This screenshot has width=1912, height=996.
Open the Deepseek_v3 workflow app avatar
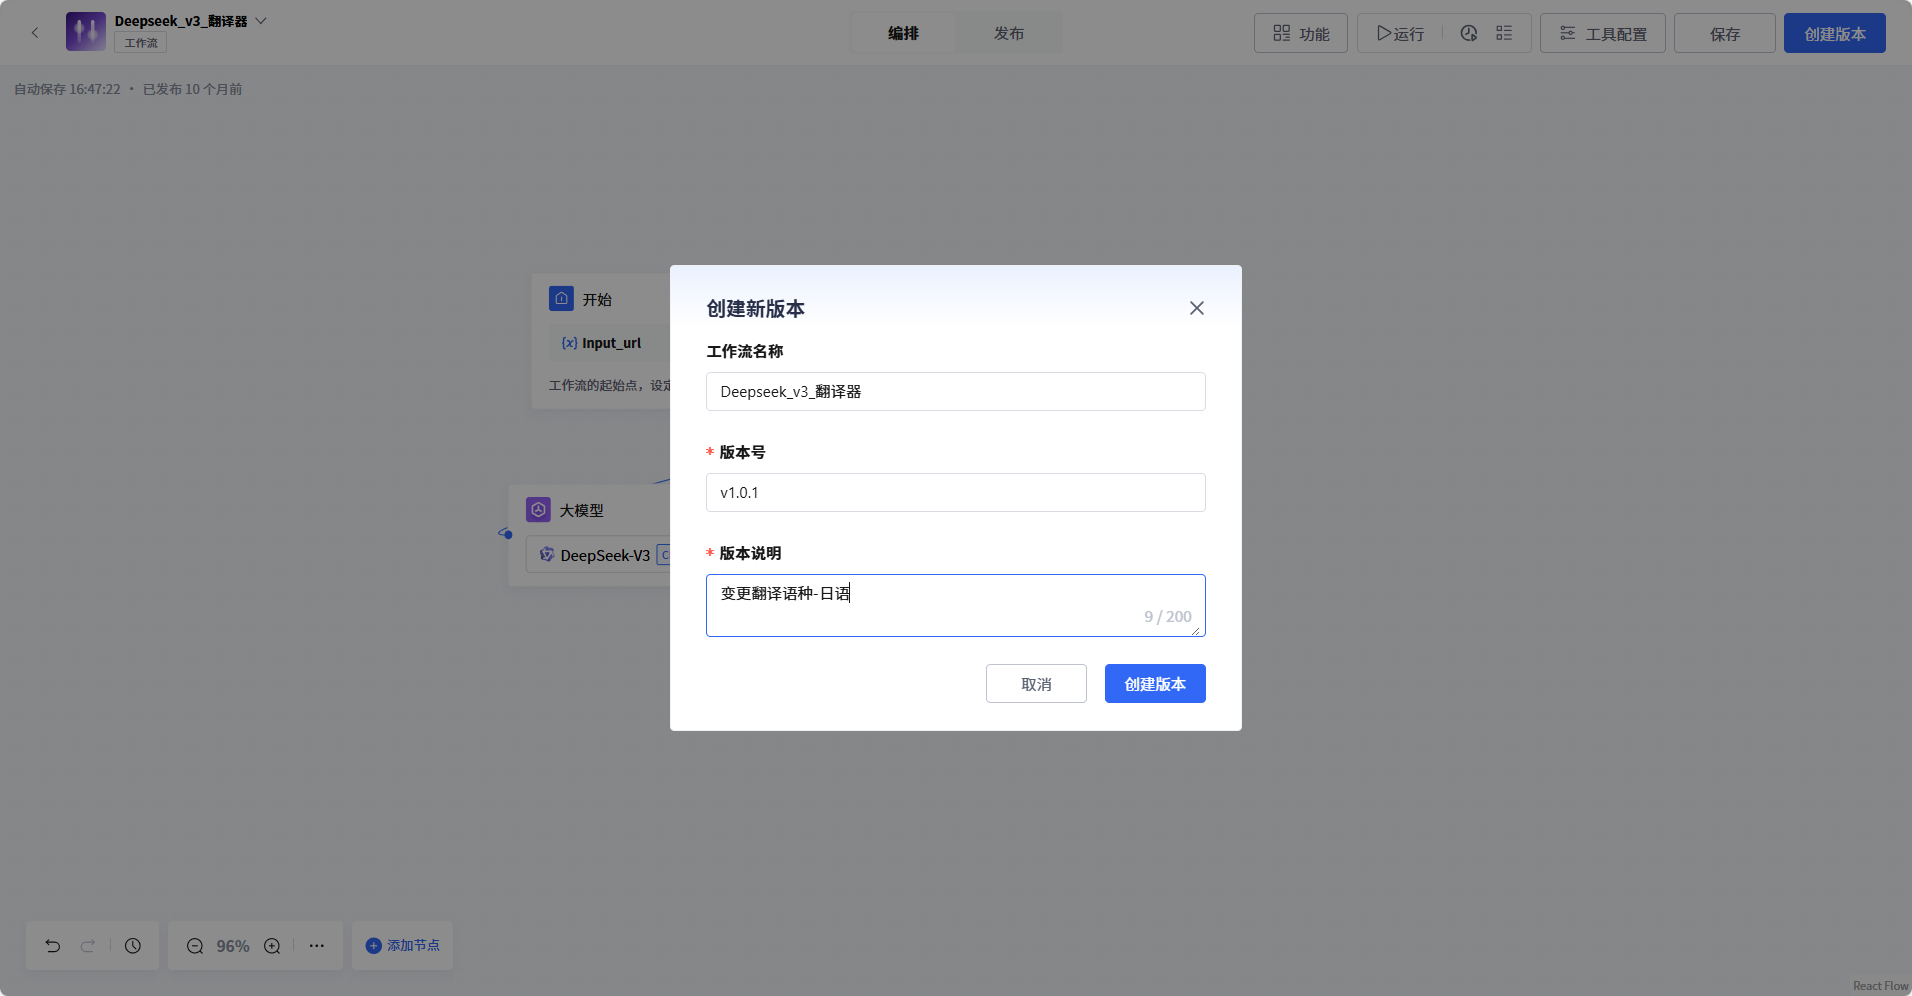click(86, 32)
